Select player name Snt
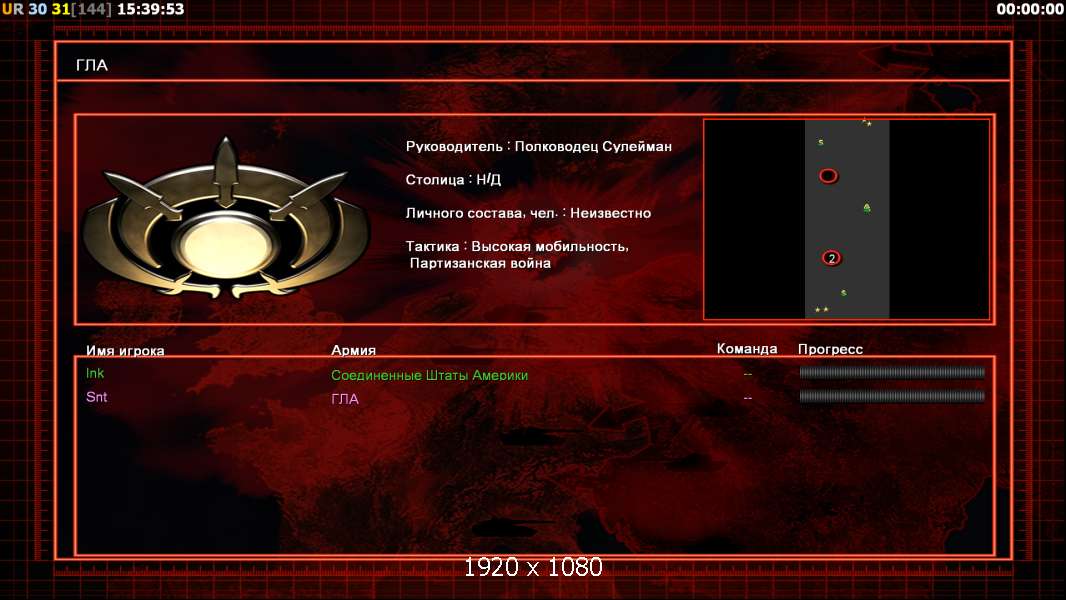This screenshot has height=600, width=1066. pos(96,397)
